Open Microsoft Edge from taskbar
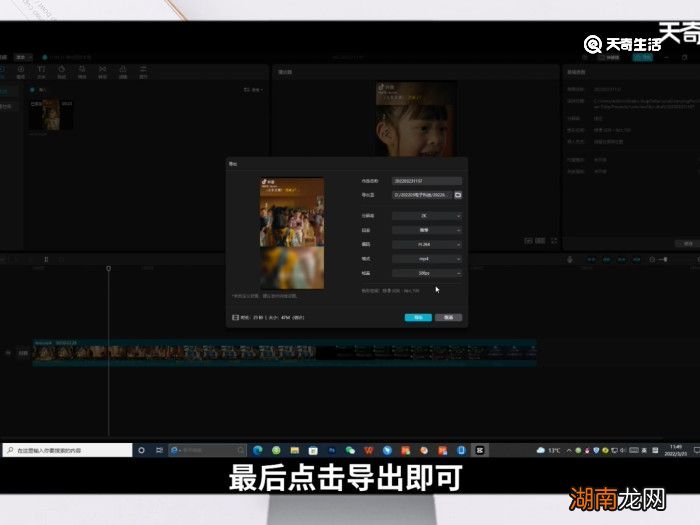The image size is (700, 525). click(x=258, y=450)
